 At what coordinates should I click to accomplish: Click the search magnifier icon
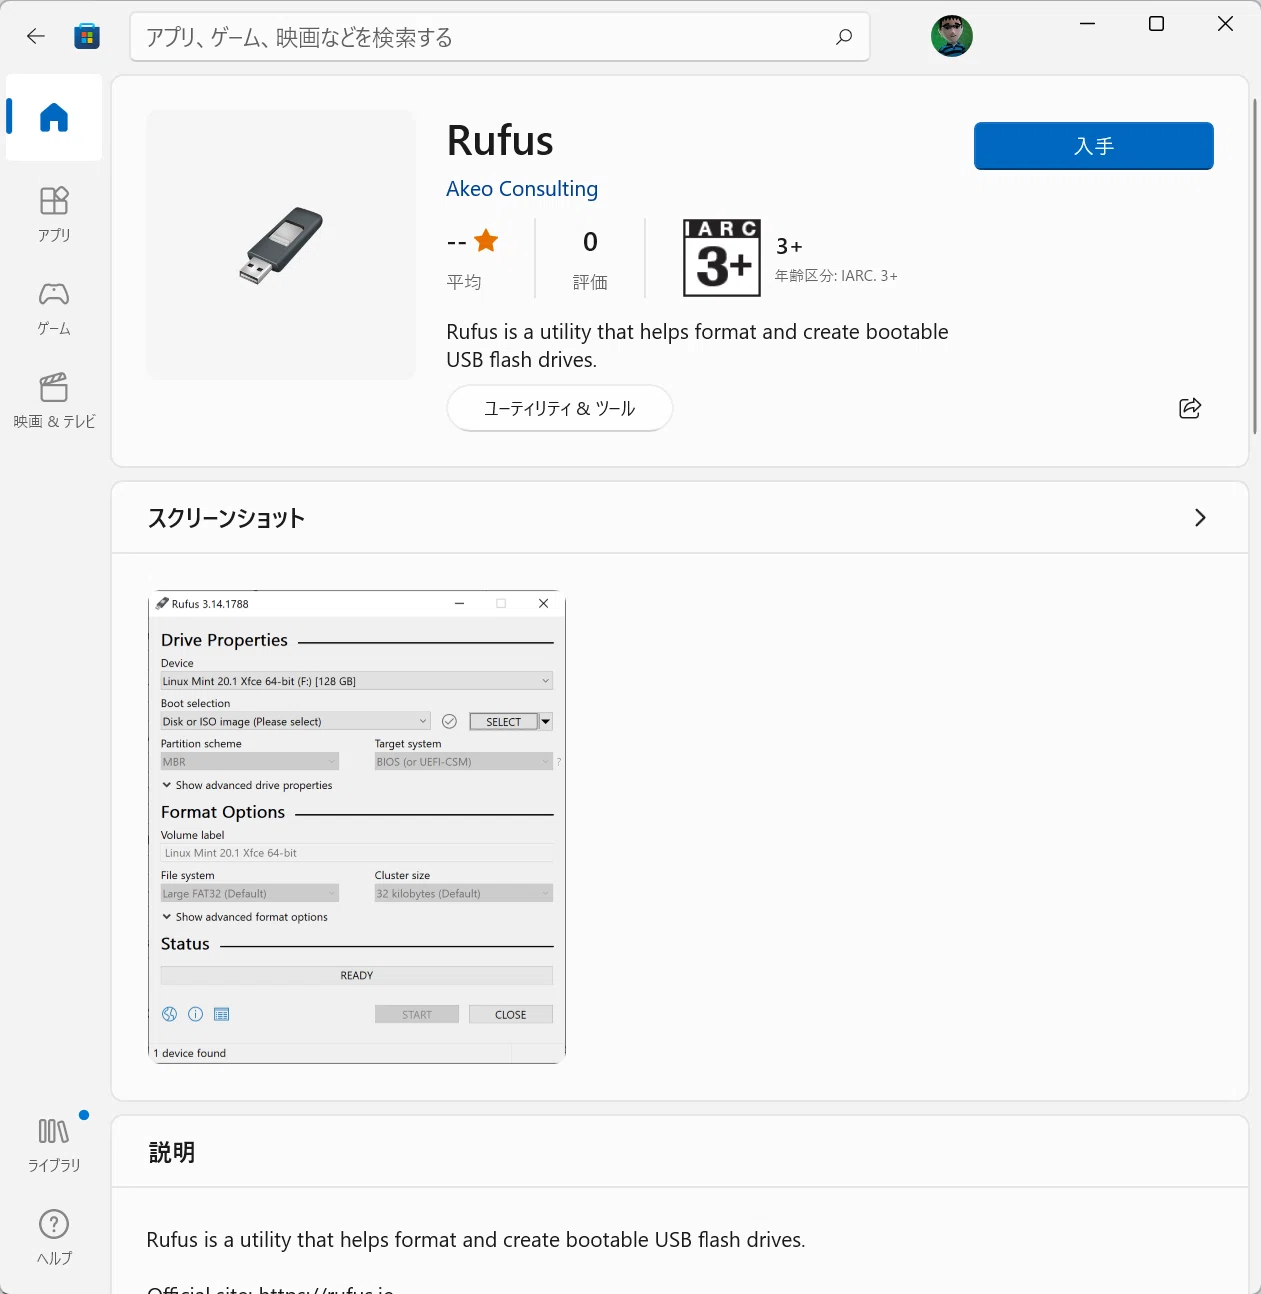coord(844,37)
